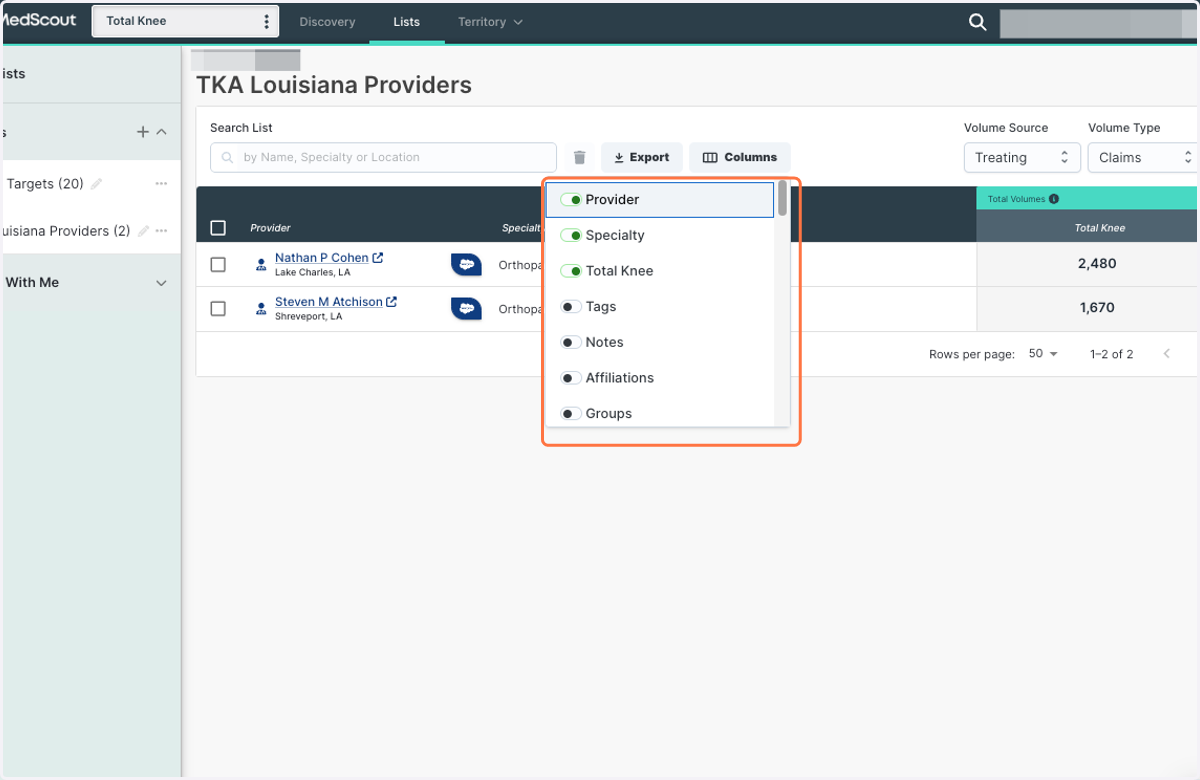Check the select-all checkbox in table header

click(218, 228)
